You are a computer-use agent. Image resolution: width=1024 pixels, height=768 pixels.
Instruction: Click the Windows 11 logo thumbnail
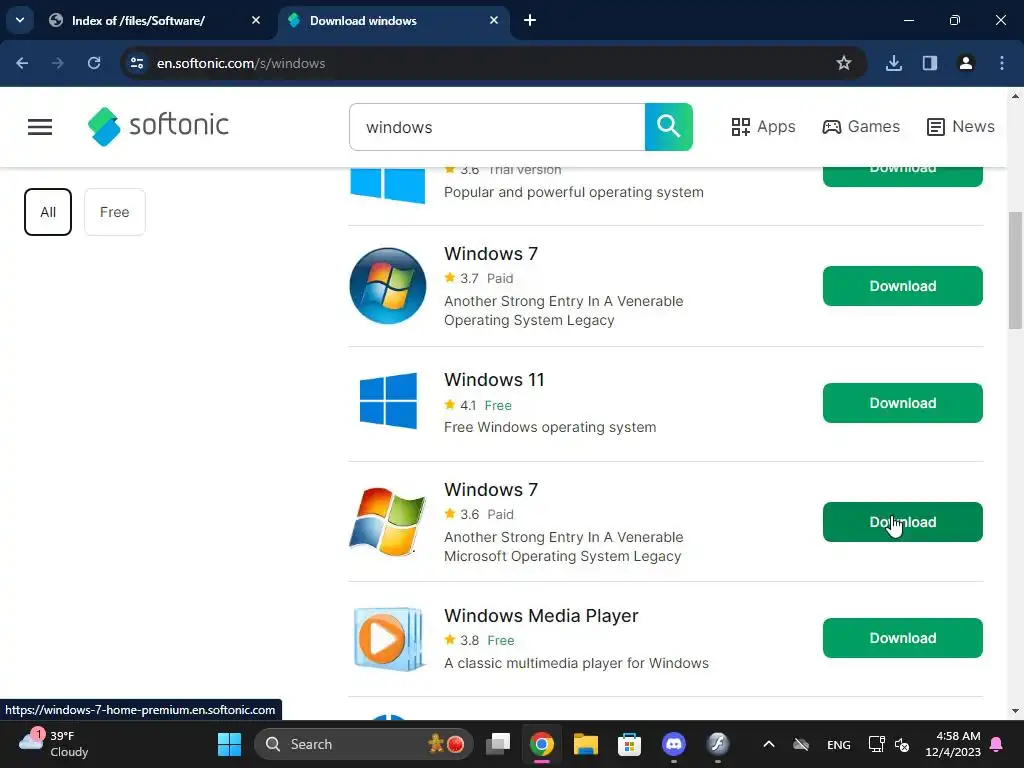[388, 401]
